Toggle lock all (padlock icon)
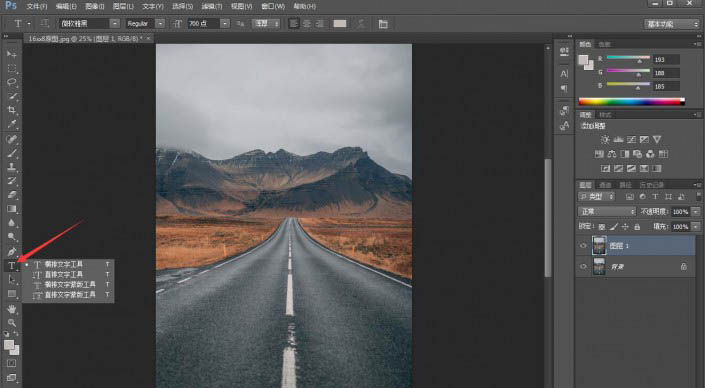 coord(637,227)
